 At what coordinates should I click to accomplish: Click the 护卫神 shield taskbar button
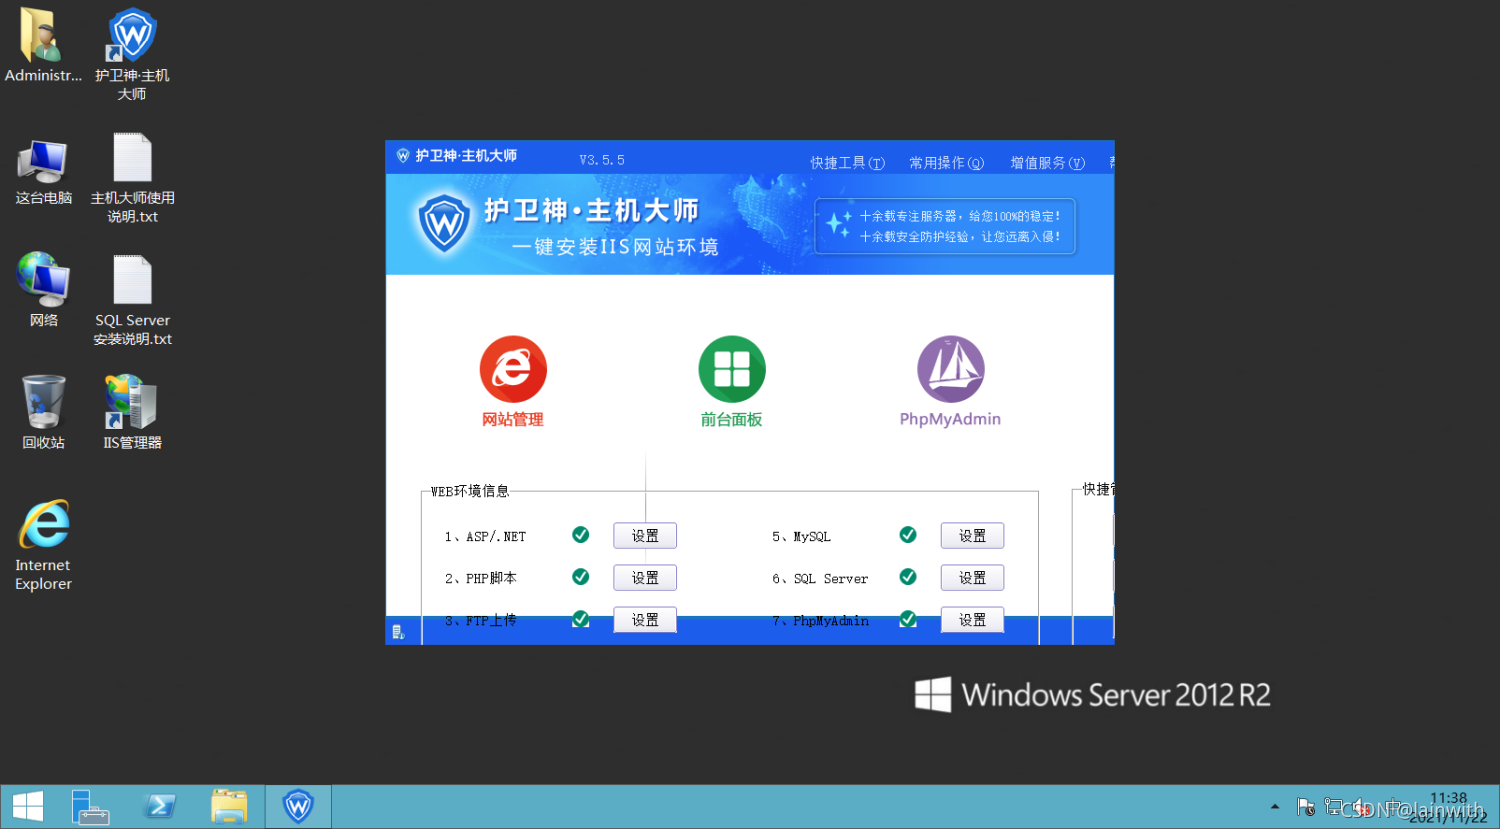coord(298,807)
